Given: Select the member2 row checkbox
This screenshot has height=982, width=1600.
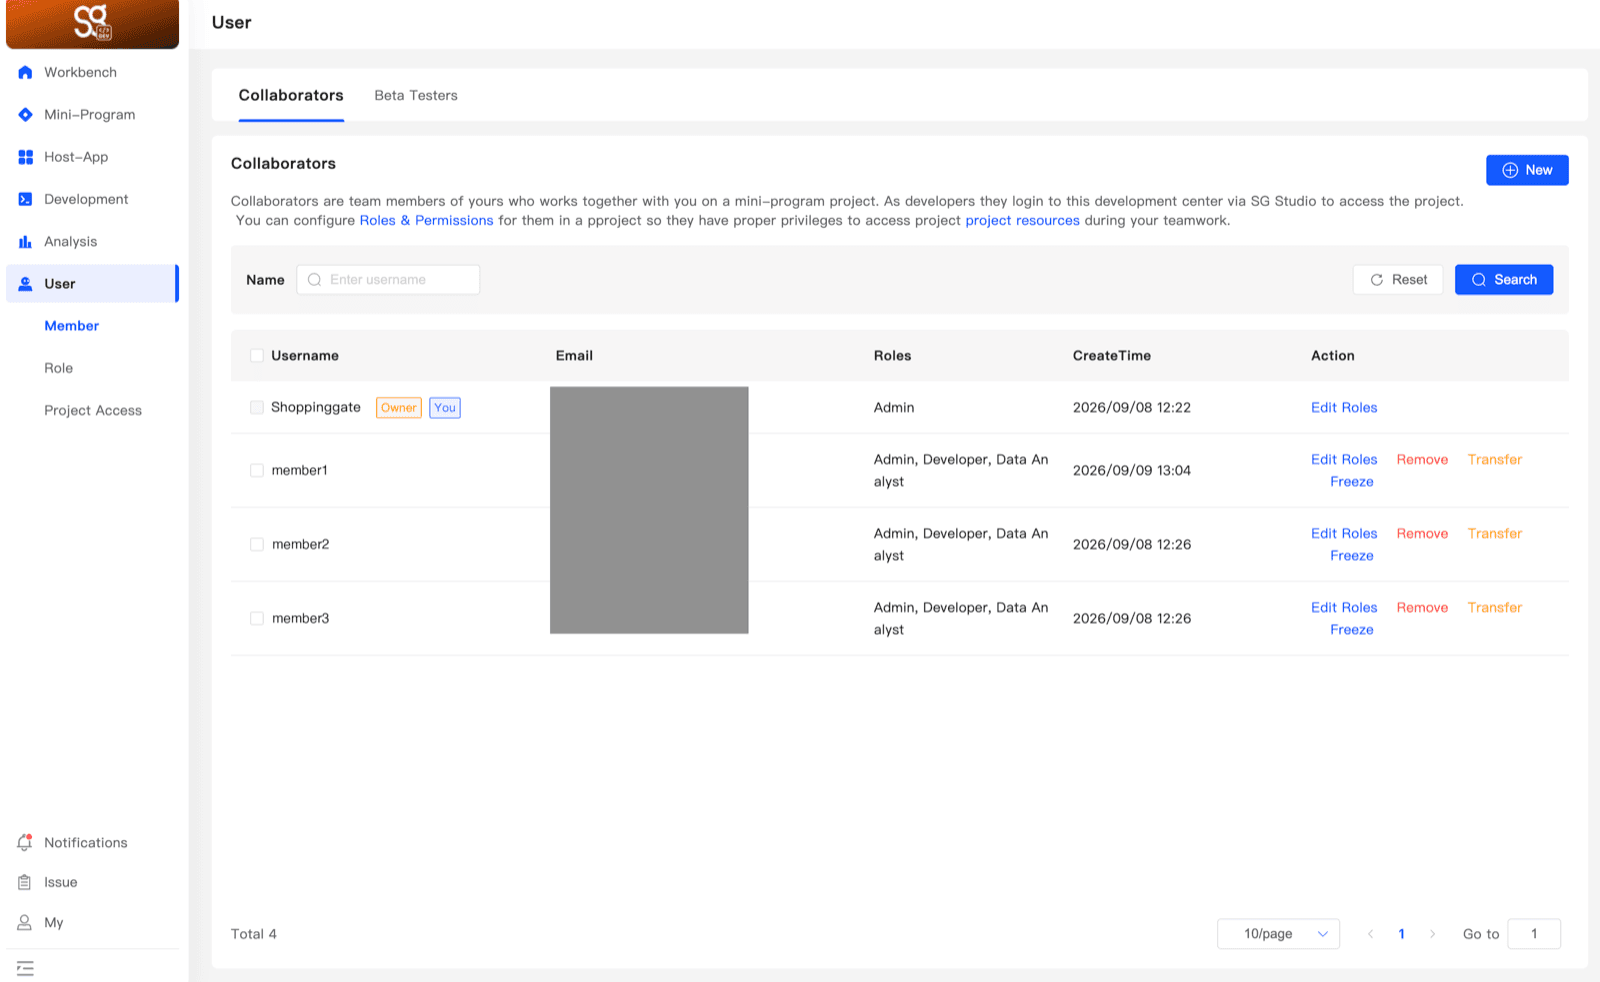Looking at the screenshot, I should (x=257, y=544).
